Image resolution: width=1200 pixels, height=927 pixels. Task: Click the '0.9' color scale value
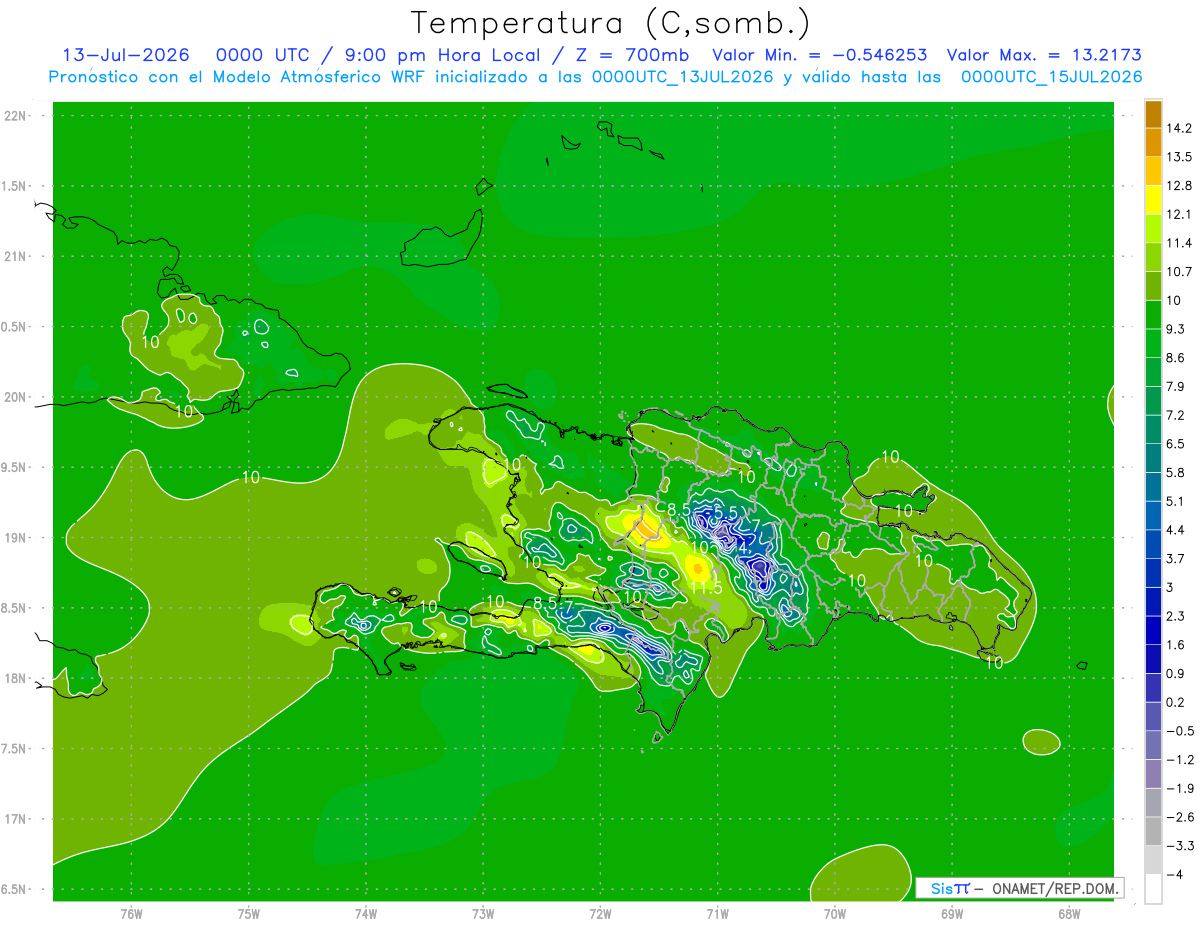pos(1175,674)
